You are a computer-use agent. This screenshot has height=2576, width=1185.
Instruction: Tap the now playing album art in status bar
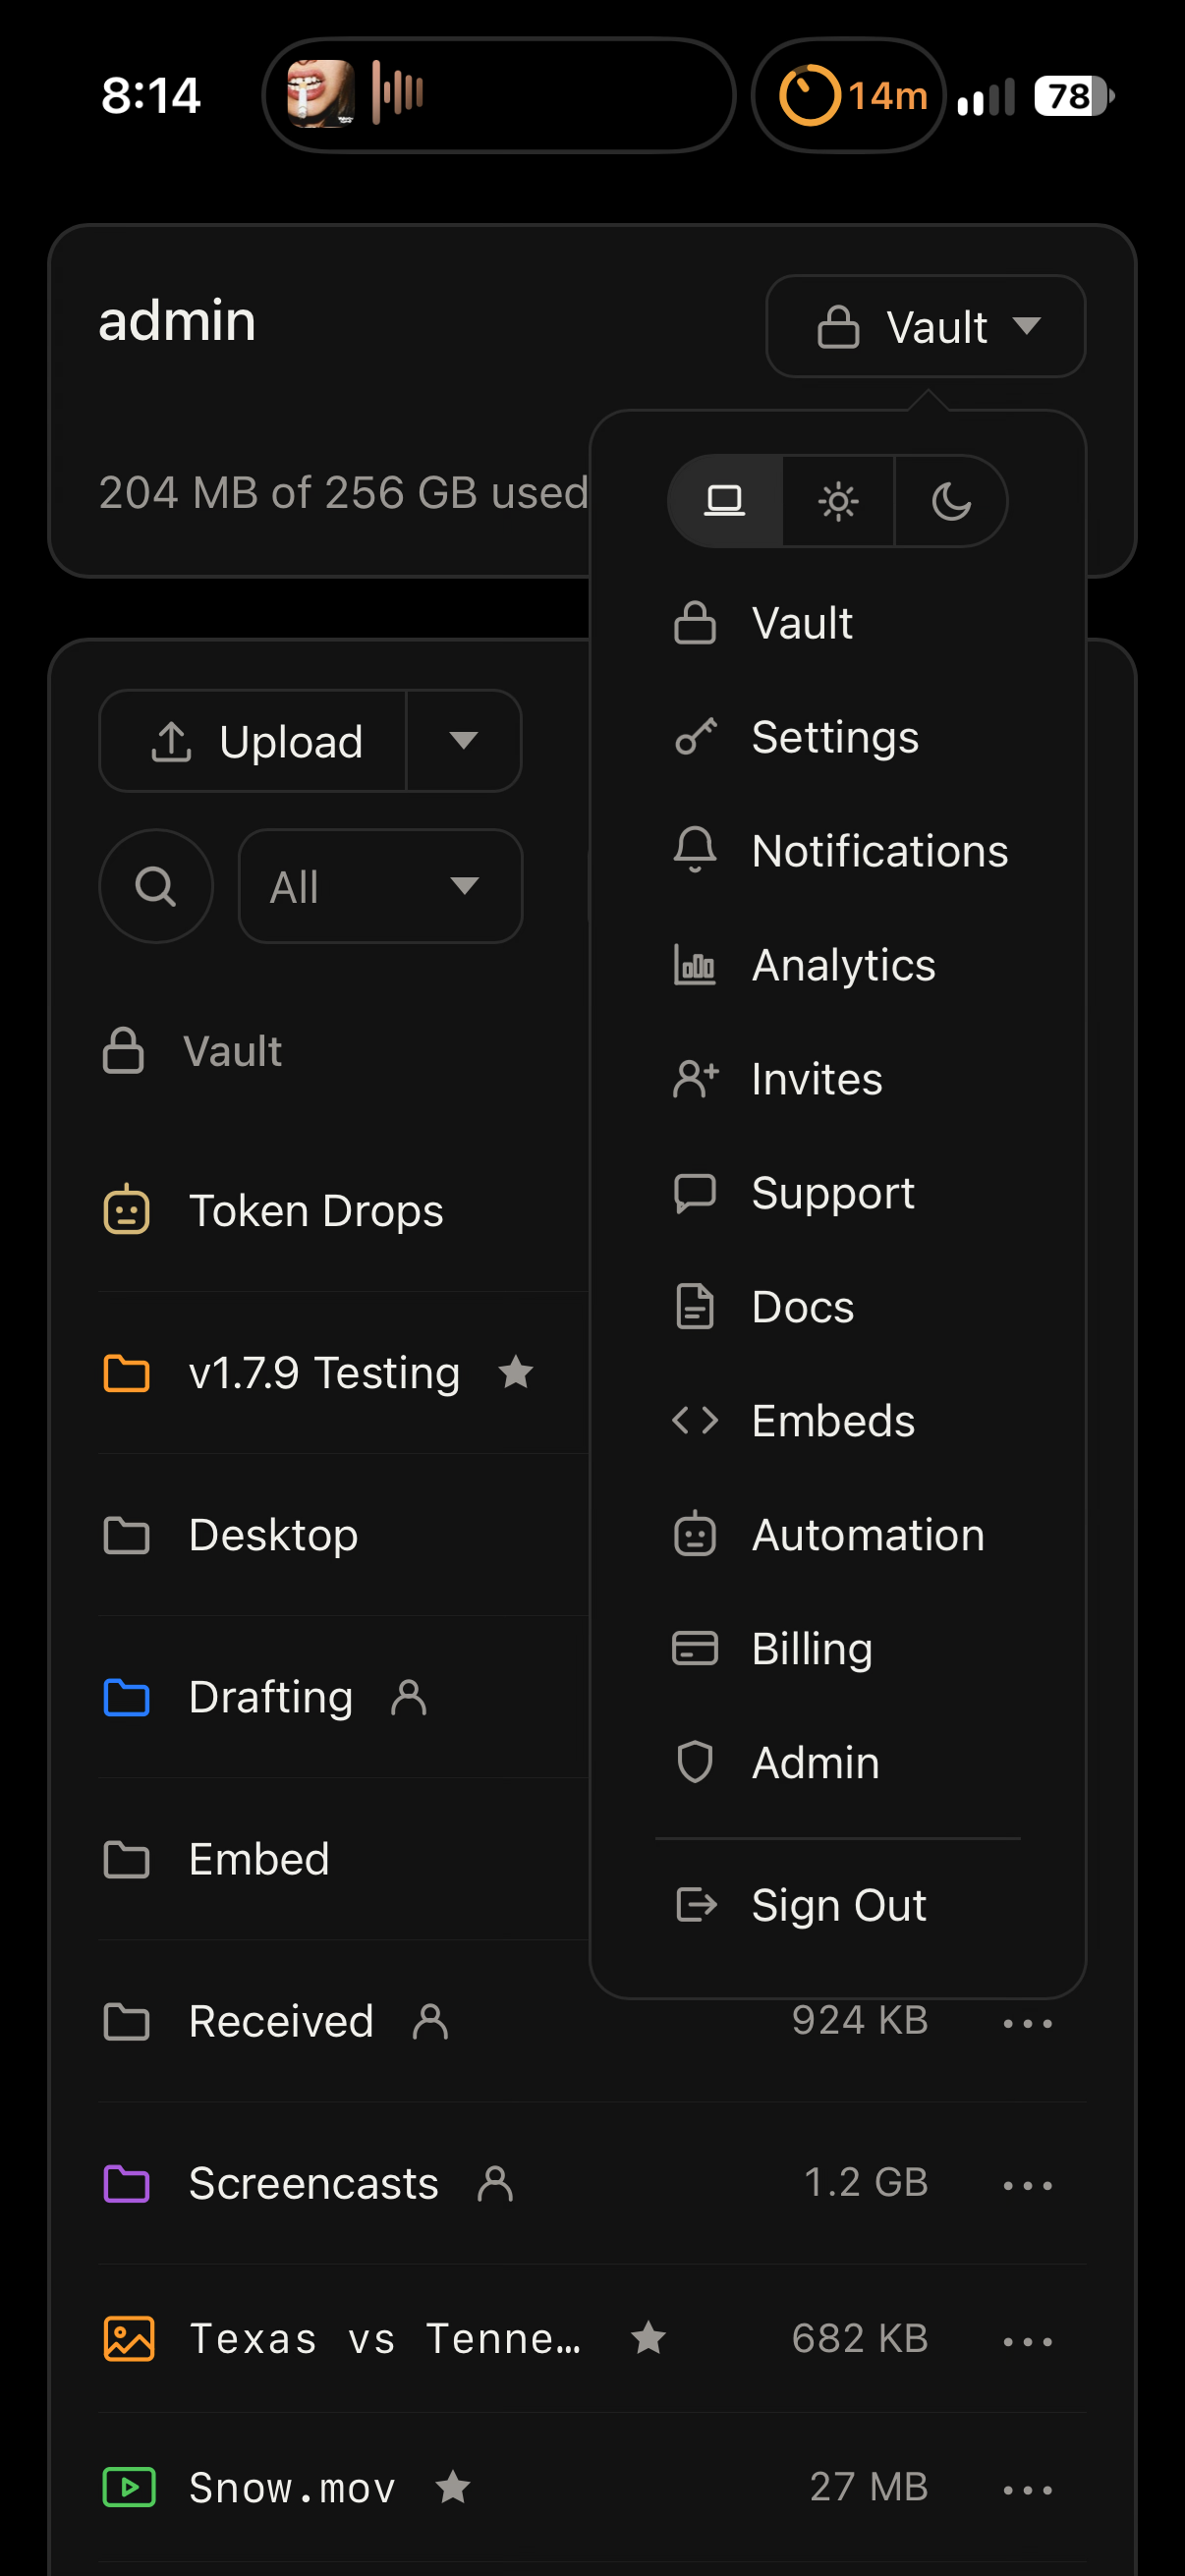[320, 94]
